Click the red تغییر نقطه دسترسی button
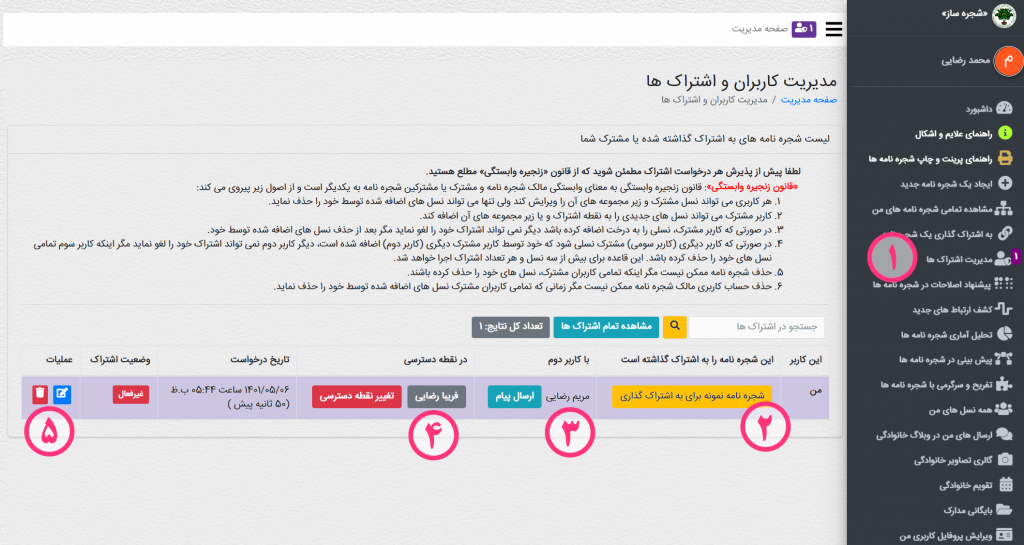The image size is (1024, 545). [357, 396]
